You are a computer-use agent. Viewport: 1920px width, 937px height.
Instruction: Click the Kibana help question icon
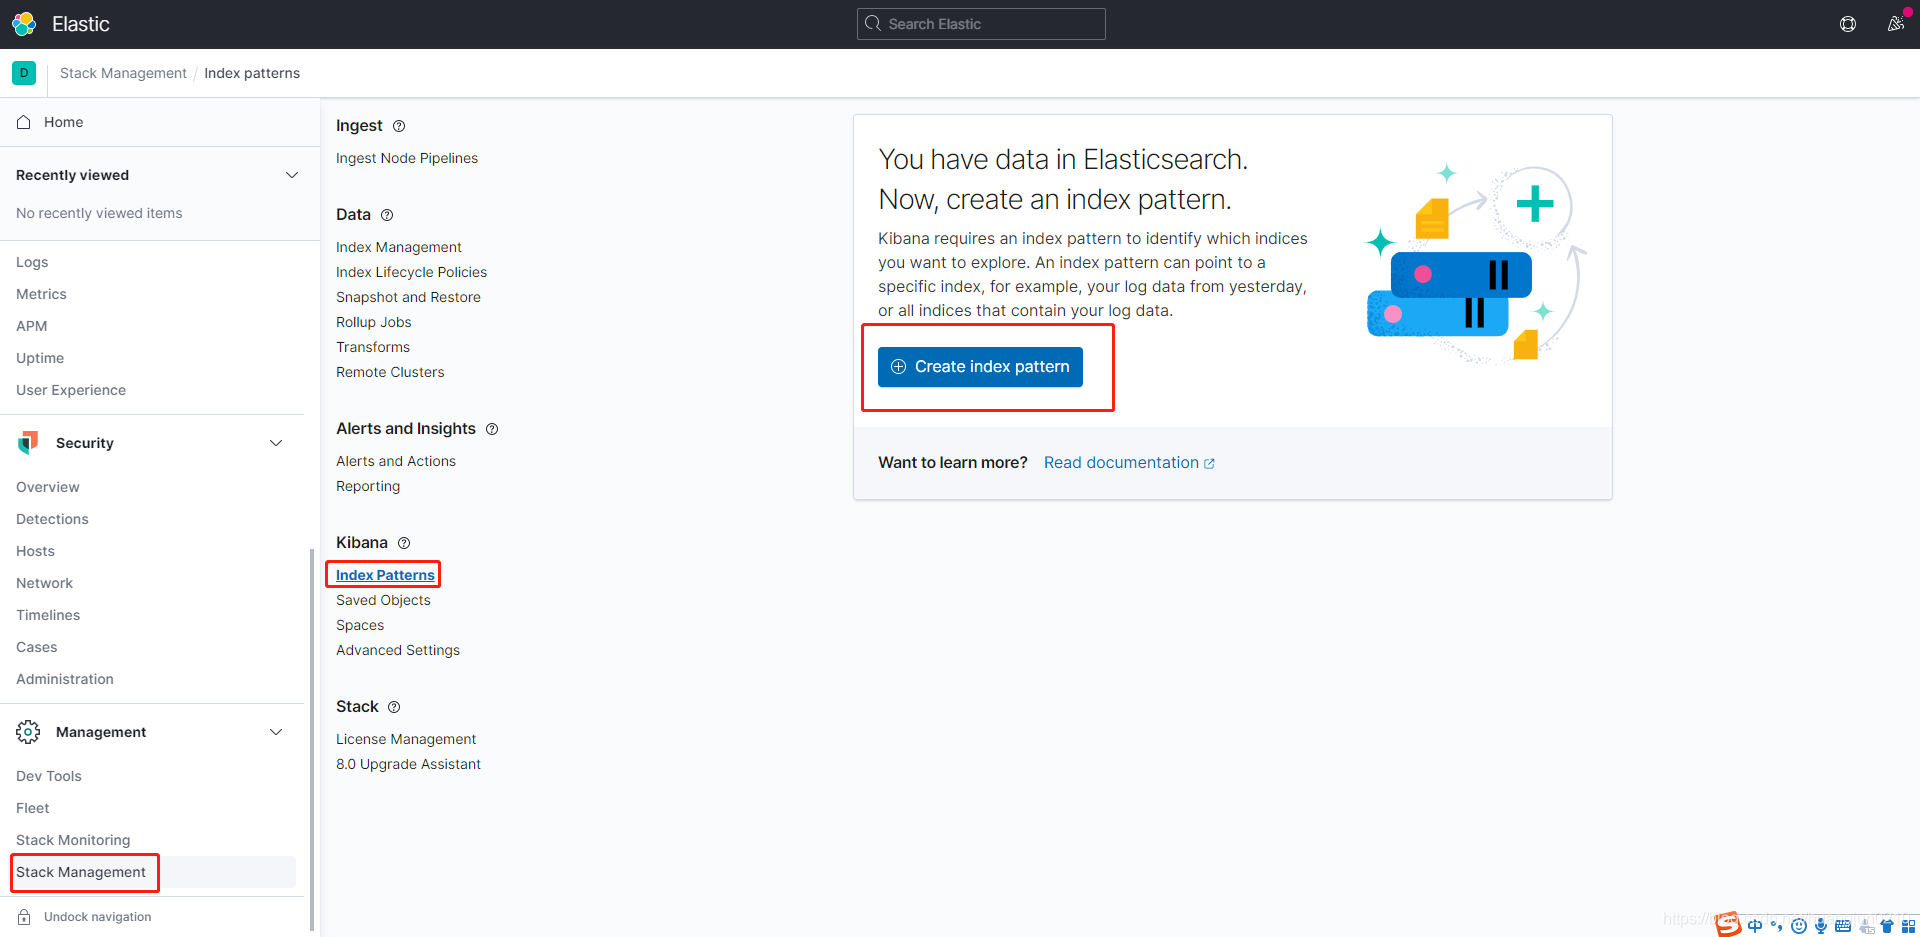(404, 543)
